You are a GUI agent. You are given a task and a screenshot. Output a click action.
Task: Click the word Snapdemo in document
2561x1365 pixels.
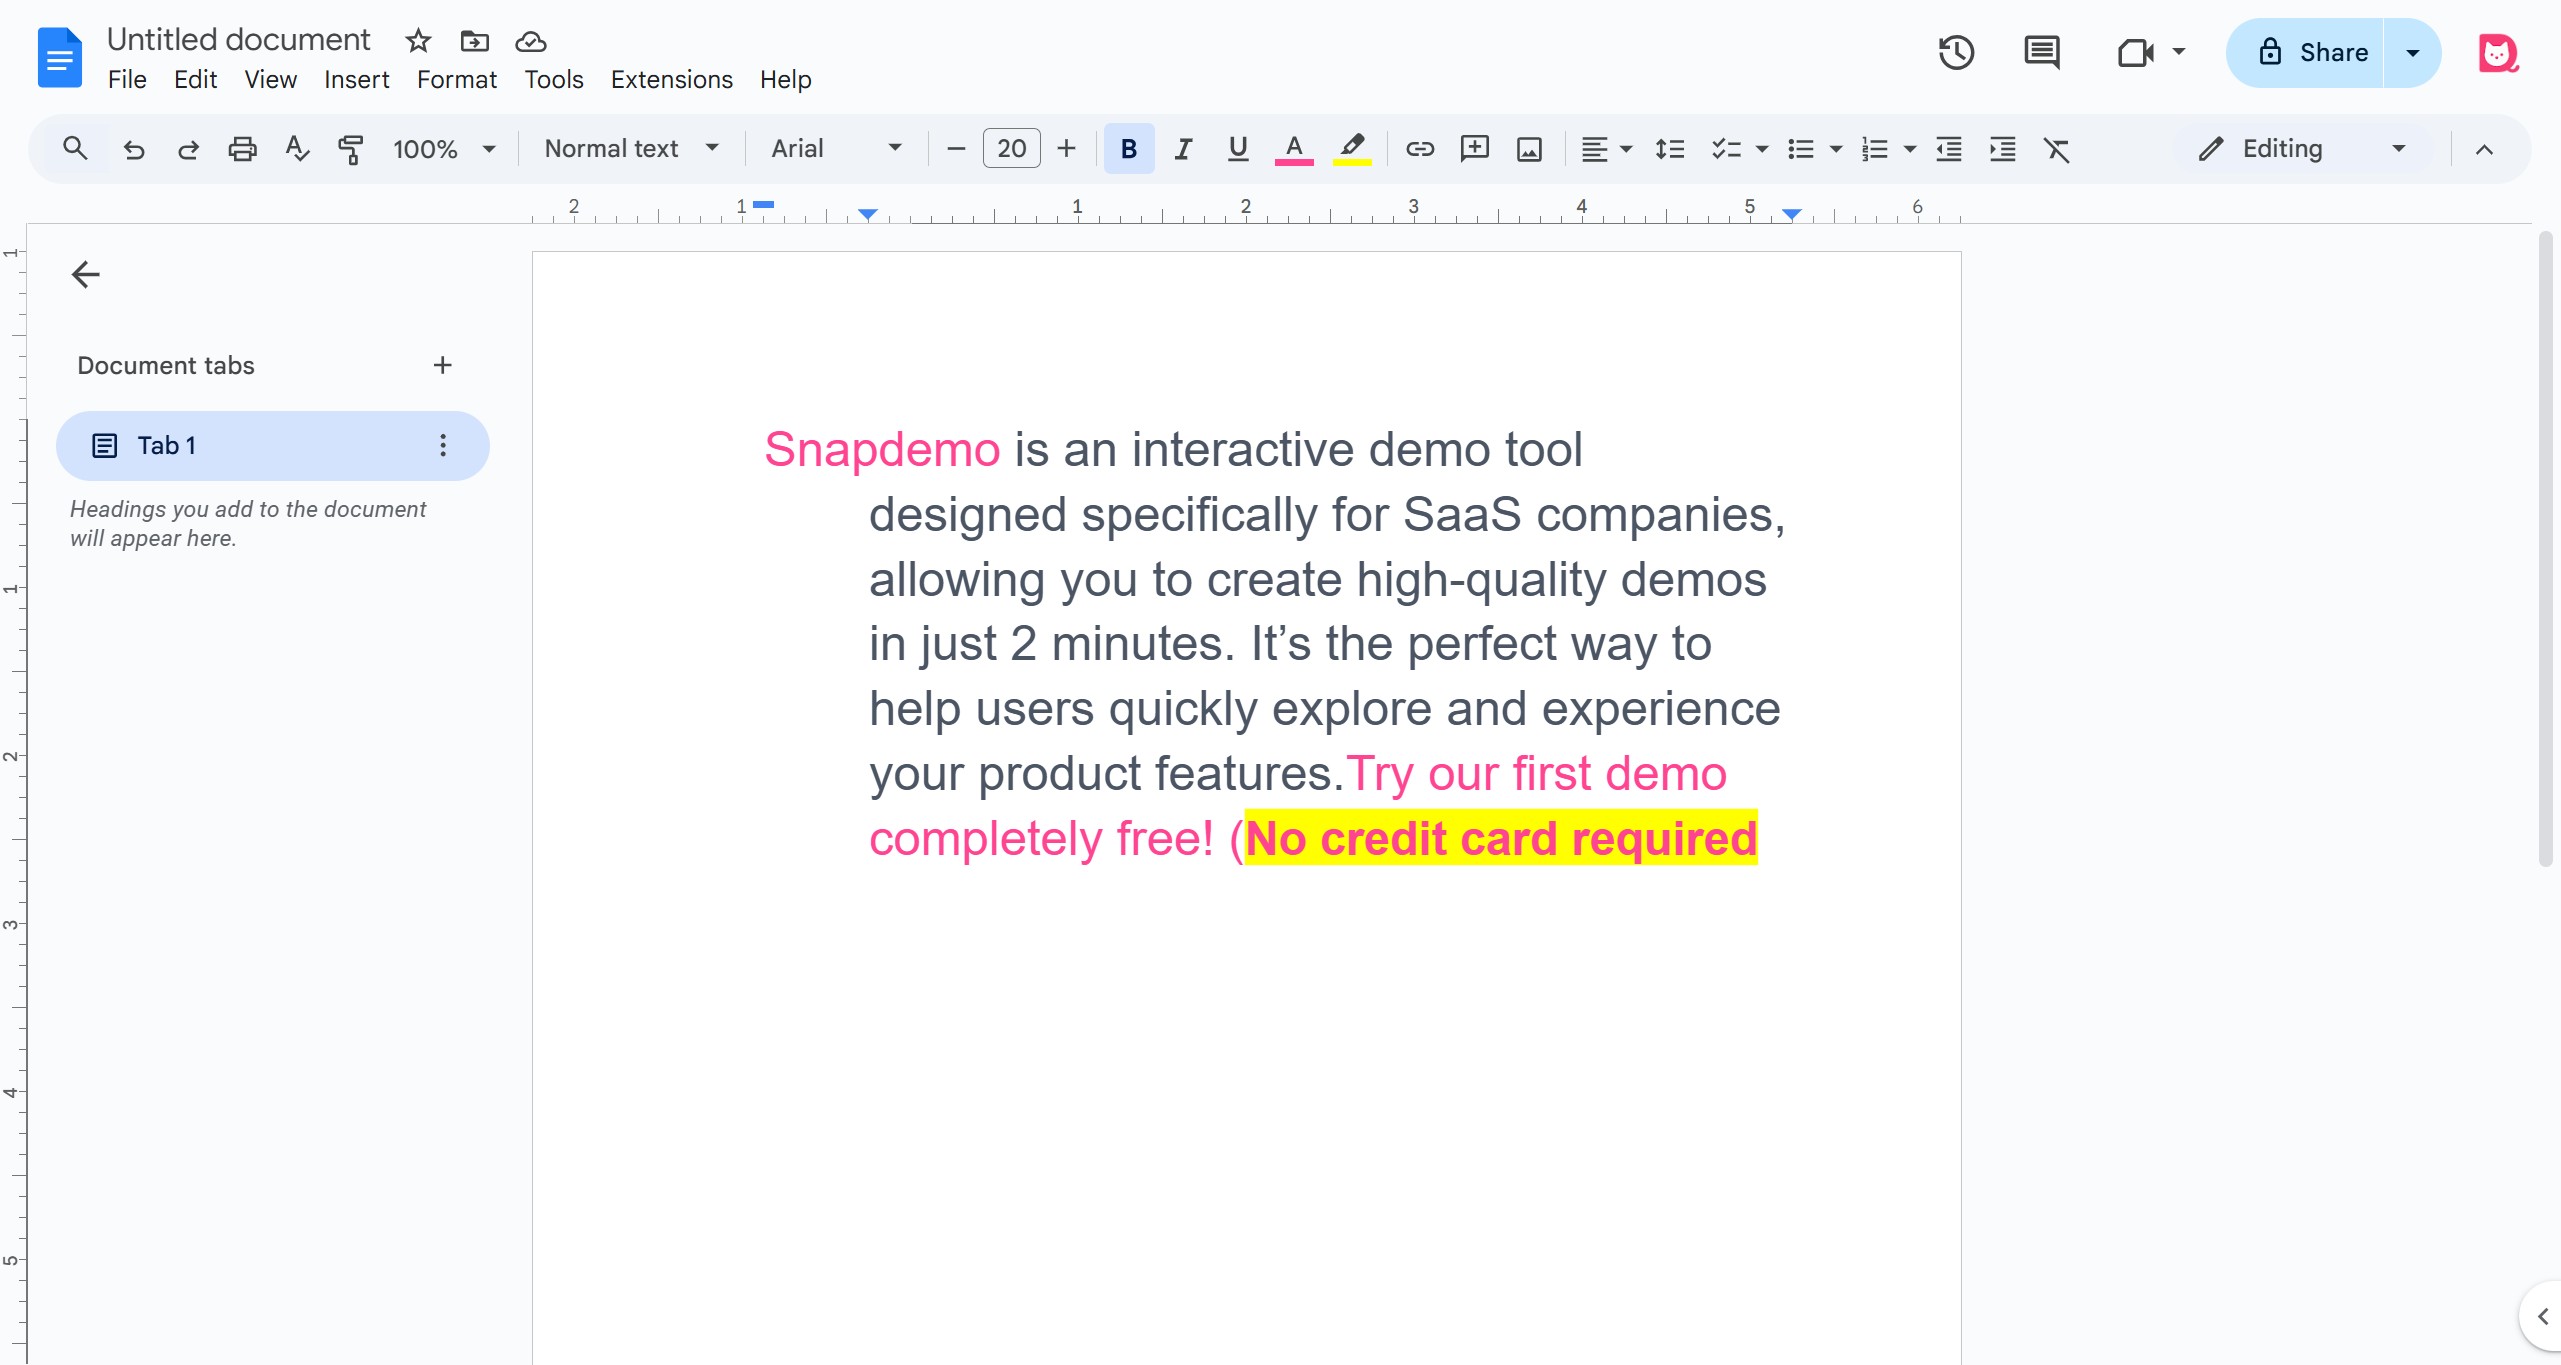tap(882, 449)
